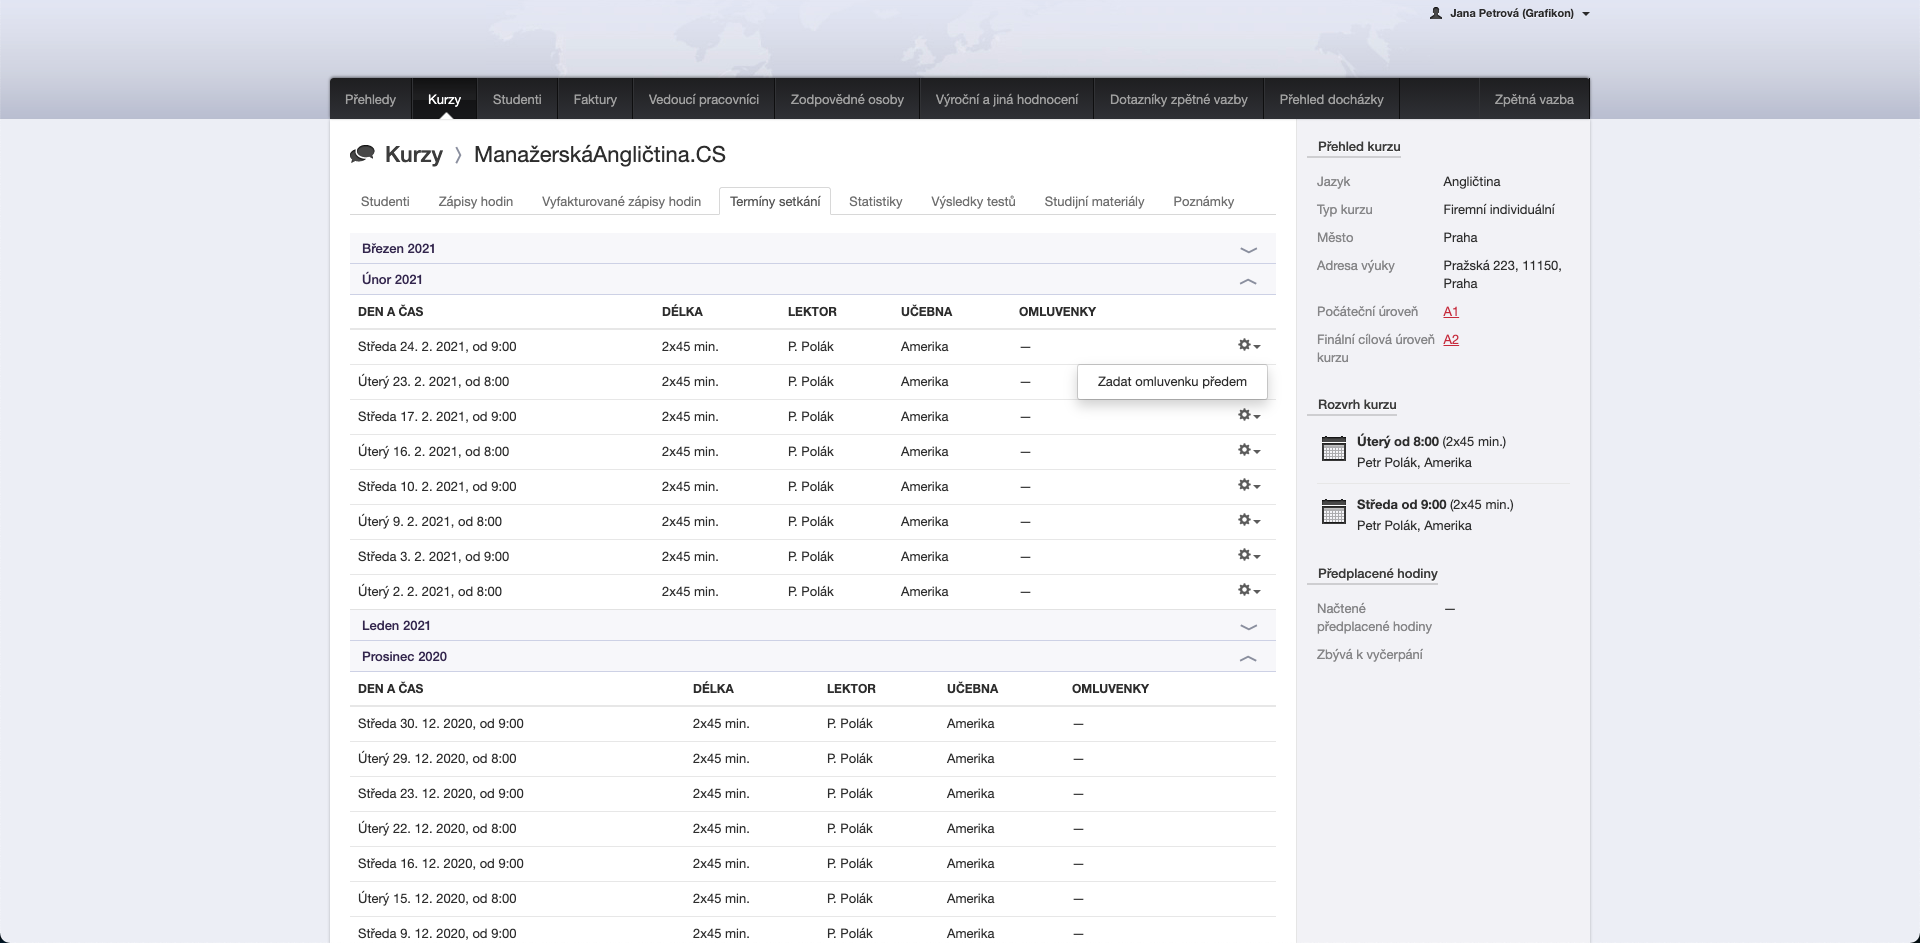Expand the Leden 2021 section

(812, 625)
